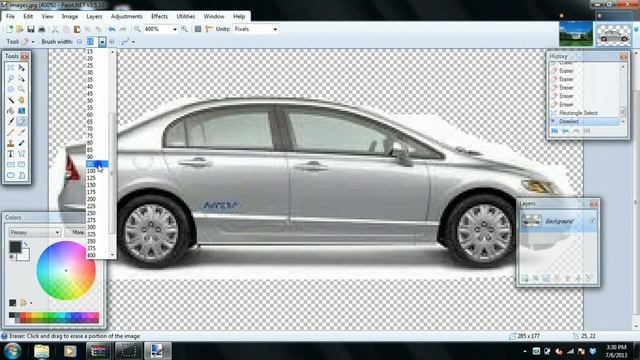
Task: Click the Open file toolbar icon
Action: (x=20, y=29)
